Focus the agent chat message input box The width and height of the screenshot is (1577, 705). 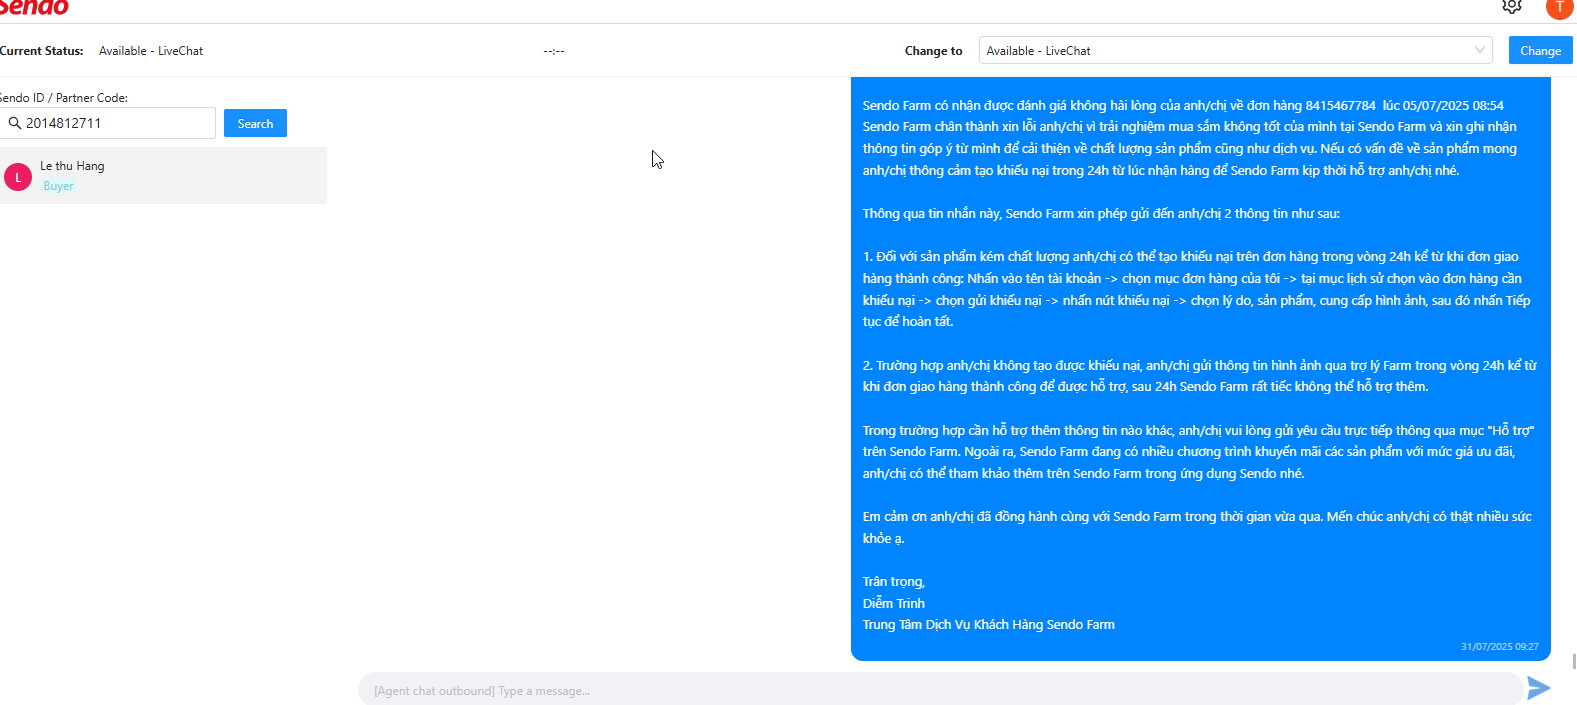click(x=940, y=690)
